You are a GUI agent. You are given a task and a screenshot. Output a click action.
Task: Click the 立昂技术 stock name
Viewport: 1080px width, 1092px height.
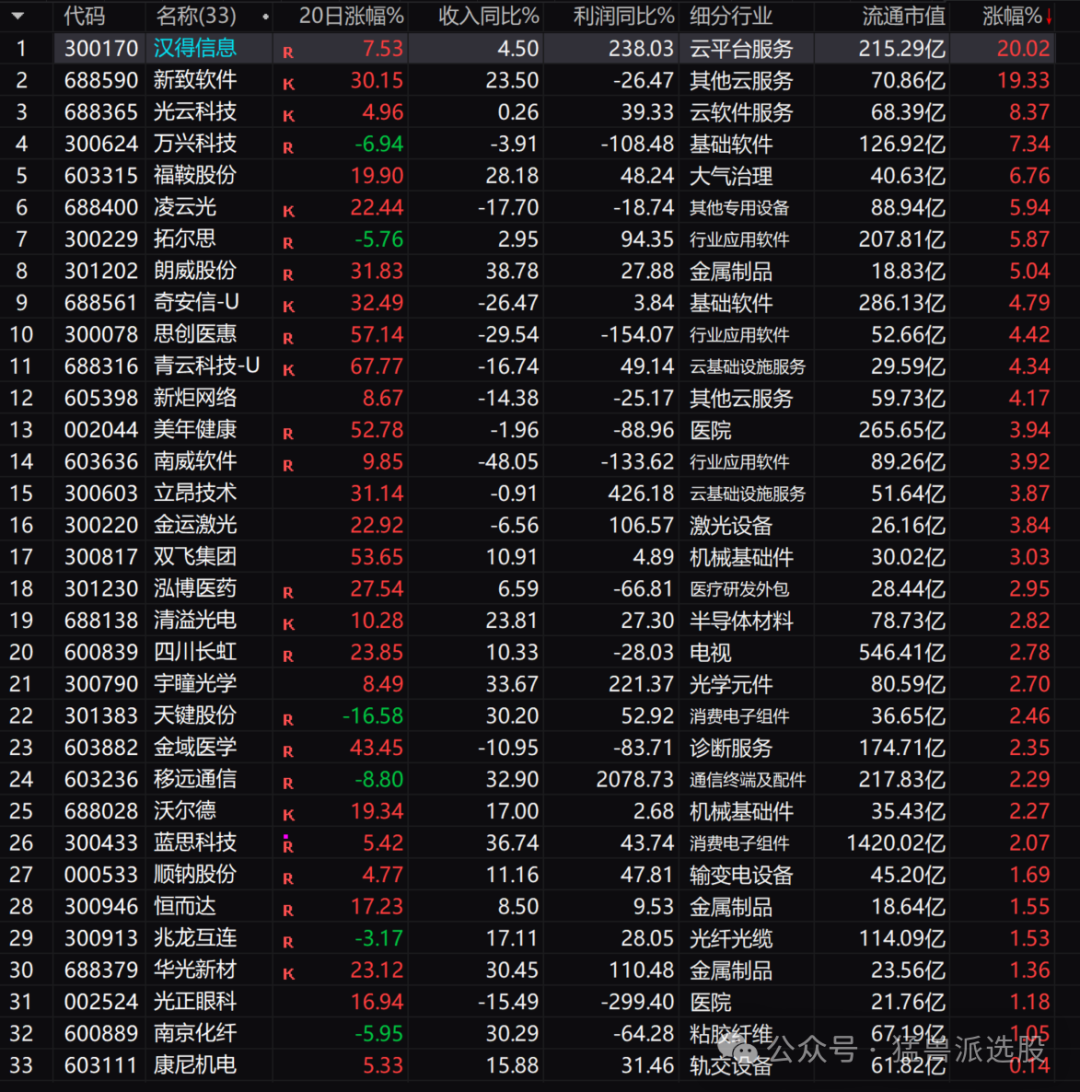195,493
